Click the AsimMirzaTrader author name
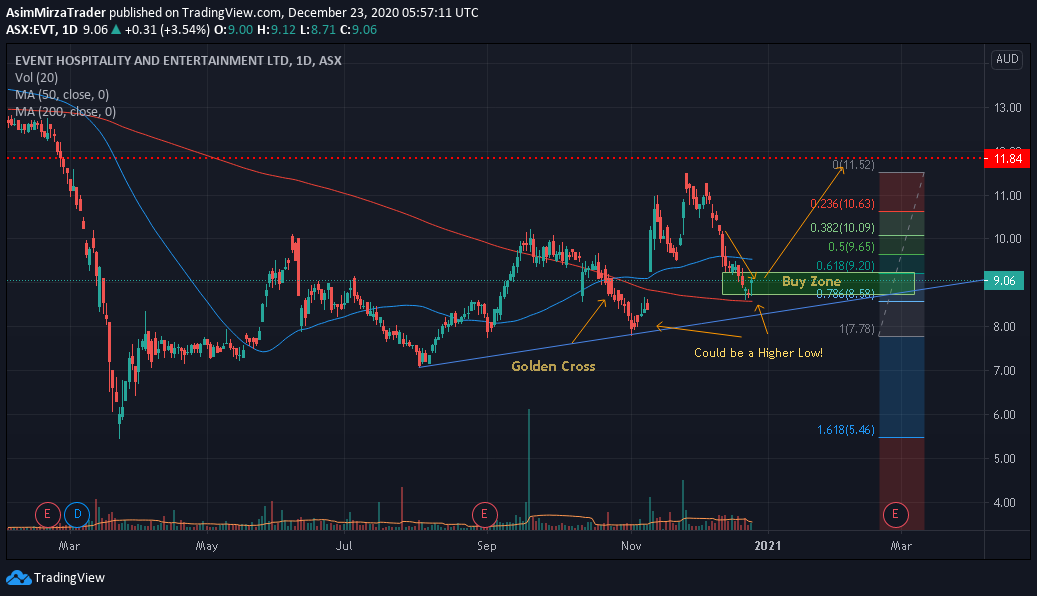Screen dimensions: 1037x596 (56, 13)
